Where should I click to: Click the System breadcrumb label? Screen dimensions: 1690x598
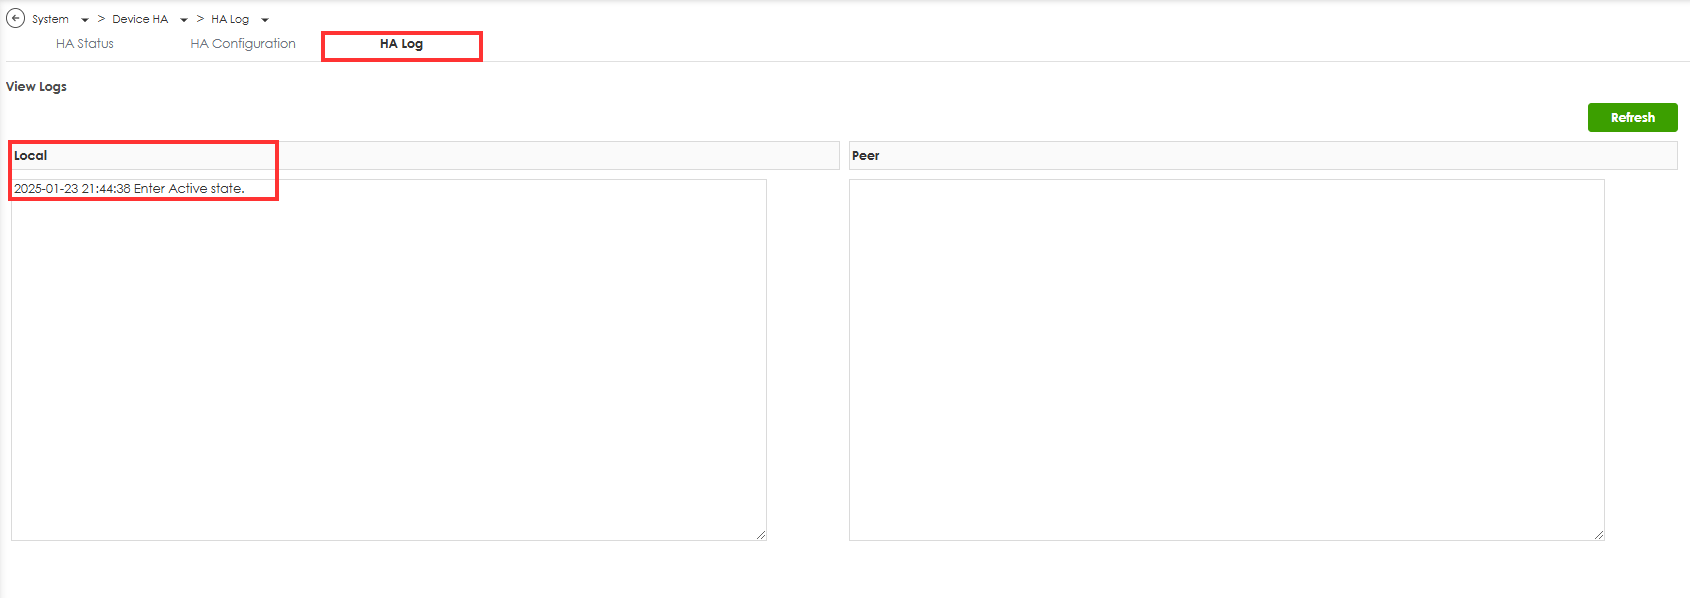(x=50, y=19)
